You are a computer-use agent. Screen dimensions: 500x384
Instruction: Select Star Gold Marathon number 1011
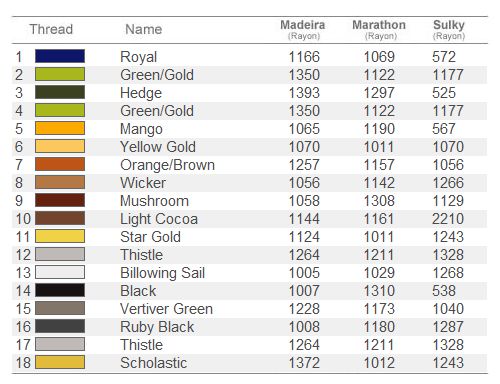(379, 237)
